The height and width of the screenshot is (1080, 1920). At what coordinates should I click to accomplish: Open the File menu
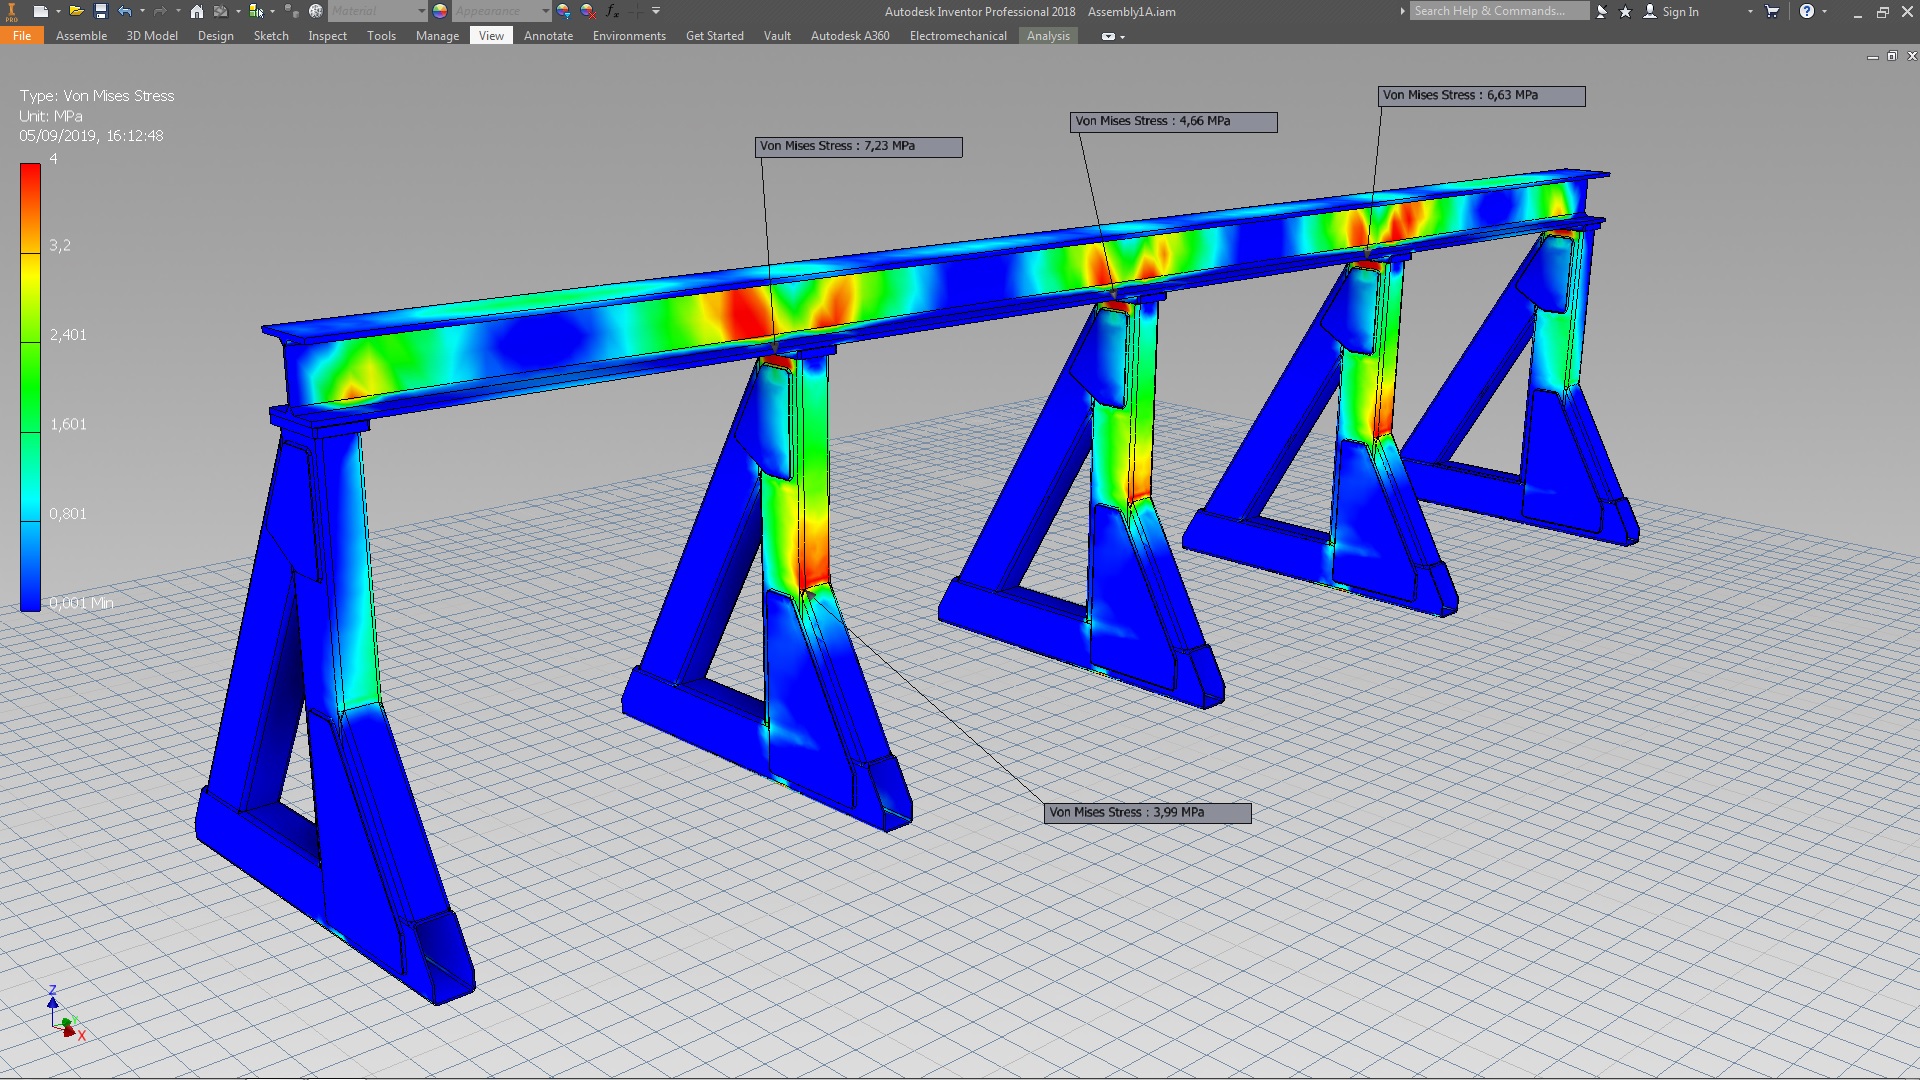[x=22, y=35]
